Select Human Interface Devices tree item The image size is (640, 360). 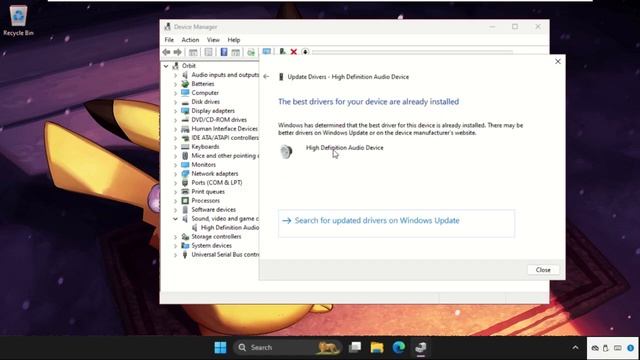224,129
